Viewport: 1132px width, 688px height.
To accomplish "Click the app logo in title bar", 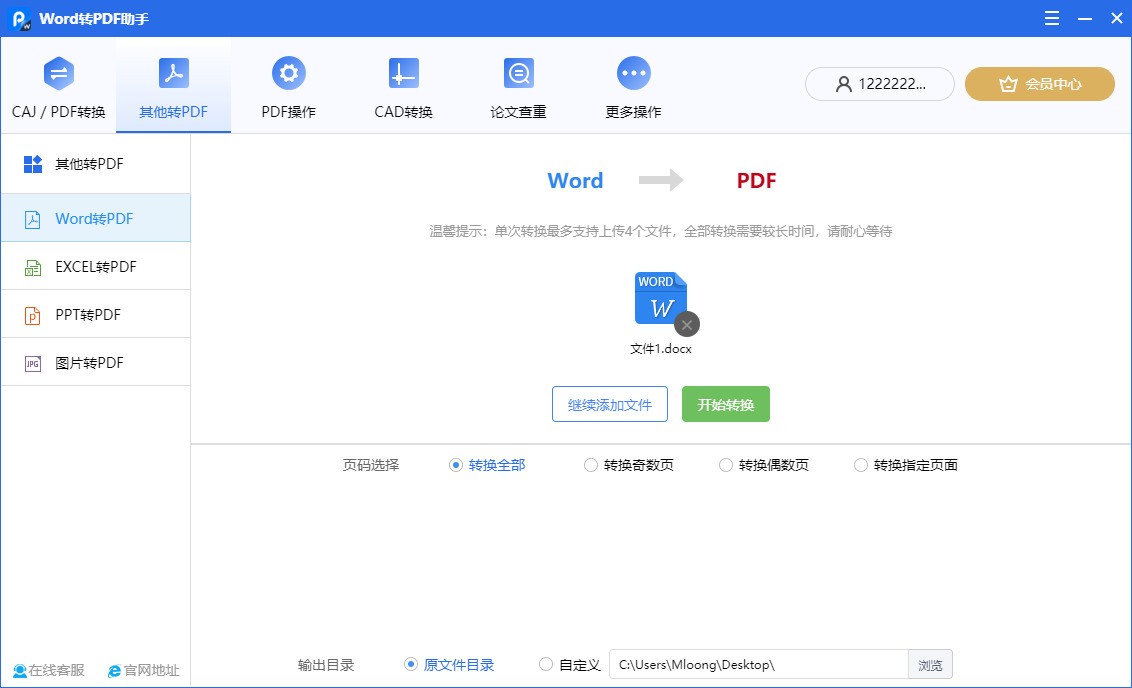I will (x=20, y=19).
